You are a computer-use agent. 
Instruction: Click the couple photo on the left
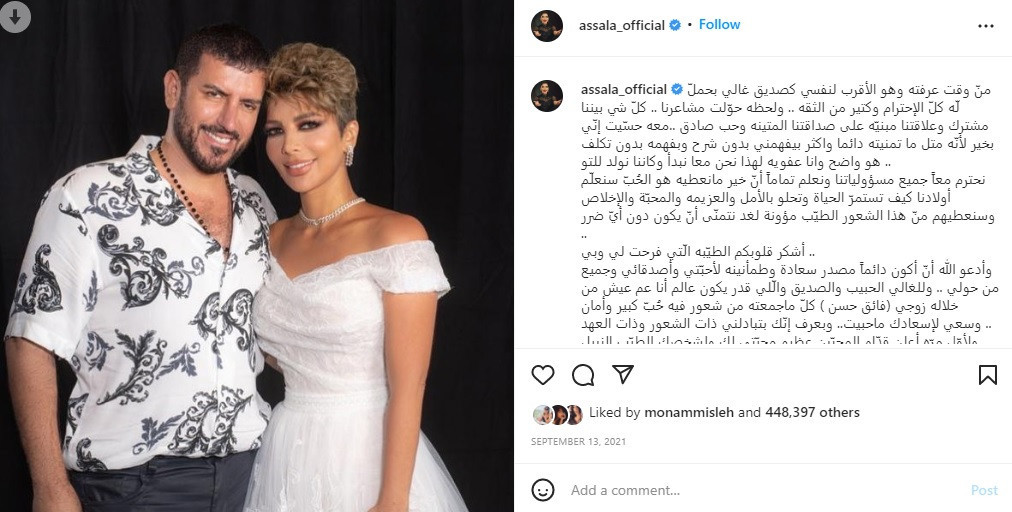click(257, 256)
